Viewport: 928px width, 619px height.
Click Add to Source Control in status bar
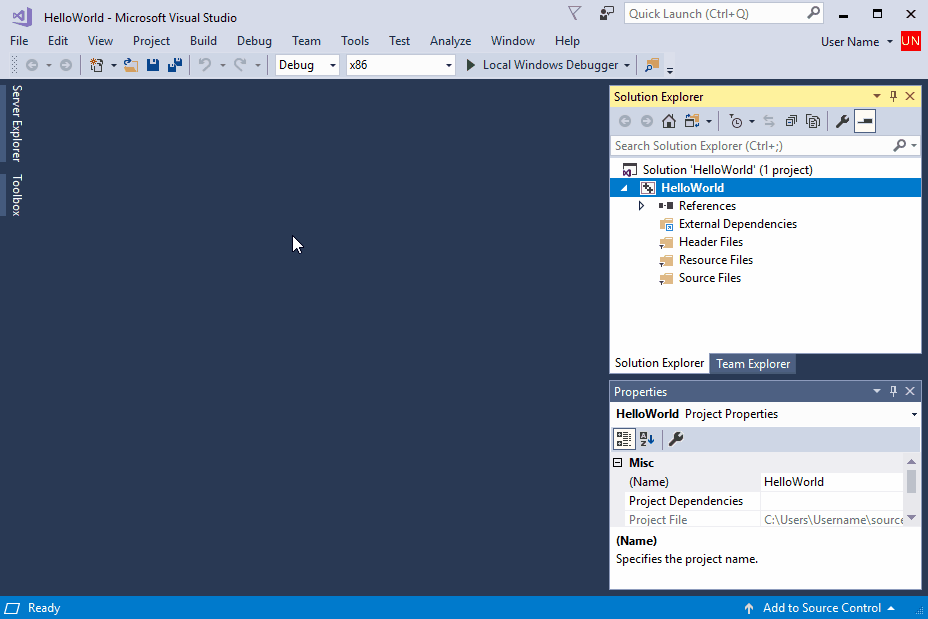point(822,607)
